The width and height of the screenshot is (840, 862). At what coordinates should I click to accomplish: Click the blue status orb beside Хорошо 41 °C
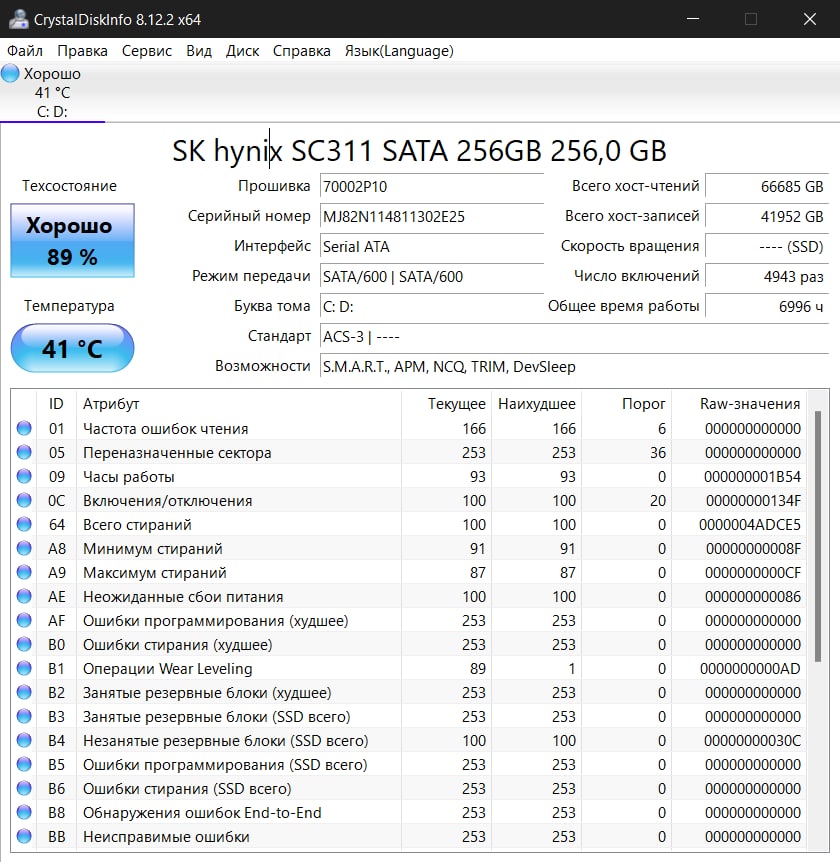[10, 73]
